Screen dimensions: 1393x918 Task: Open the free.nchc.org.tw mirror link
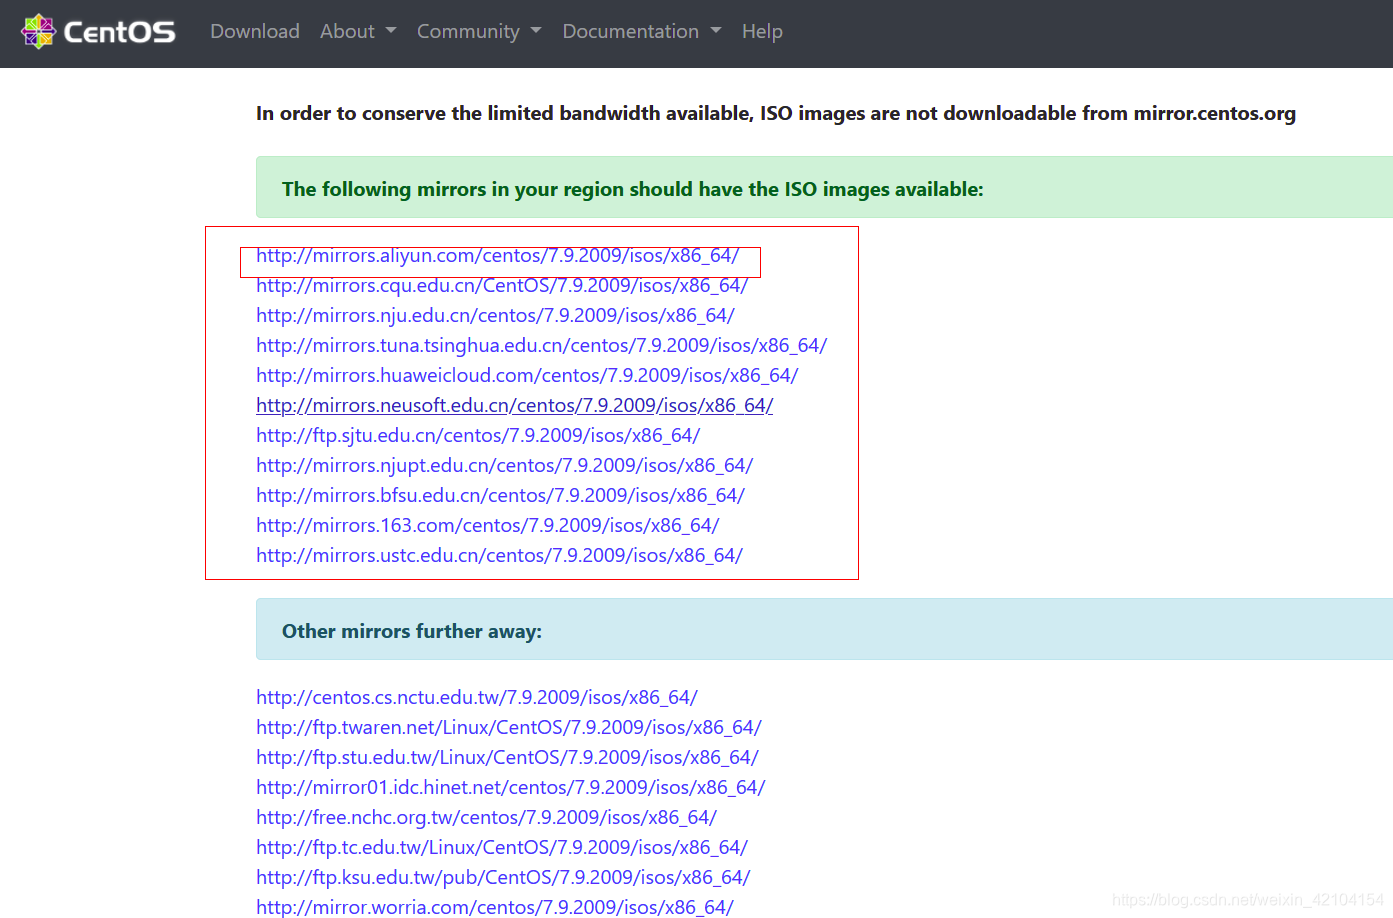tap(486, 818)
